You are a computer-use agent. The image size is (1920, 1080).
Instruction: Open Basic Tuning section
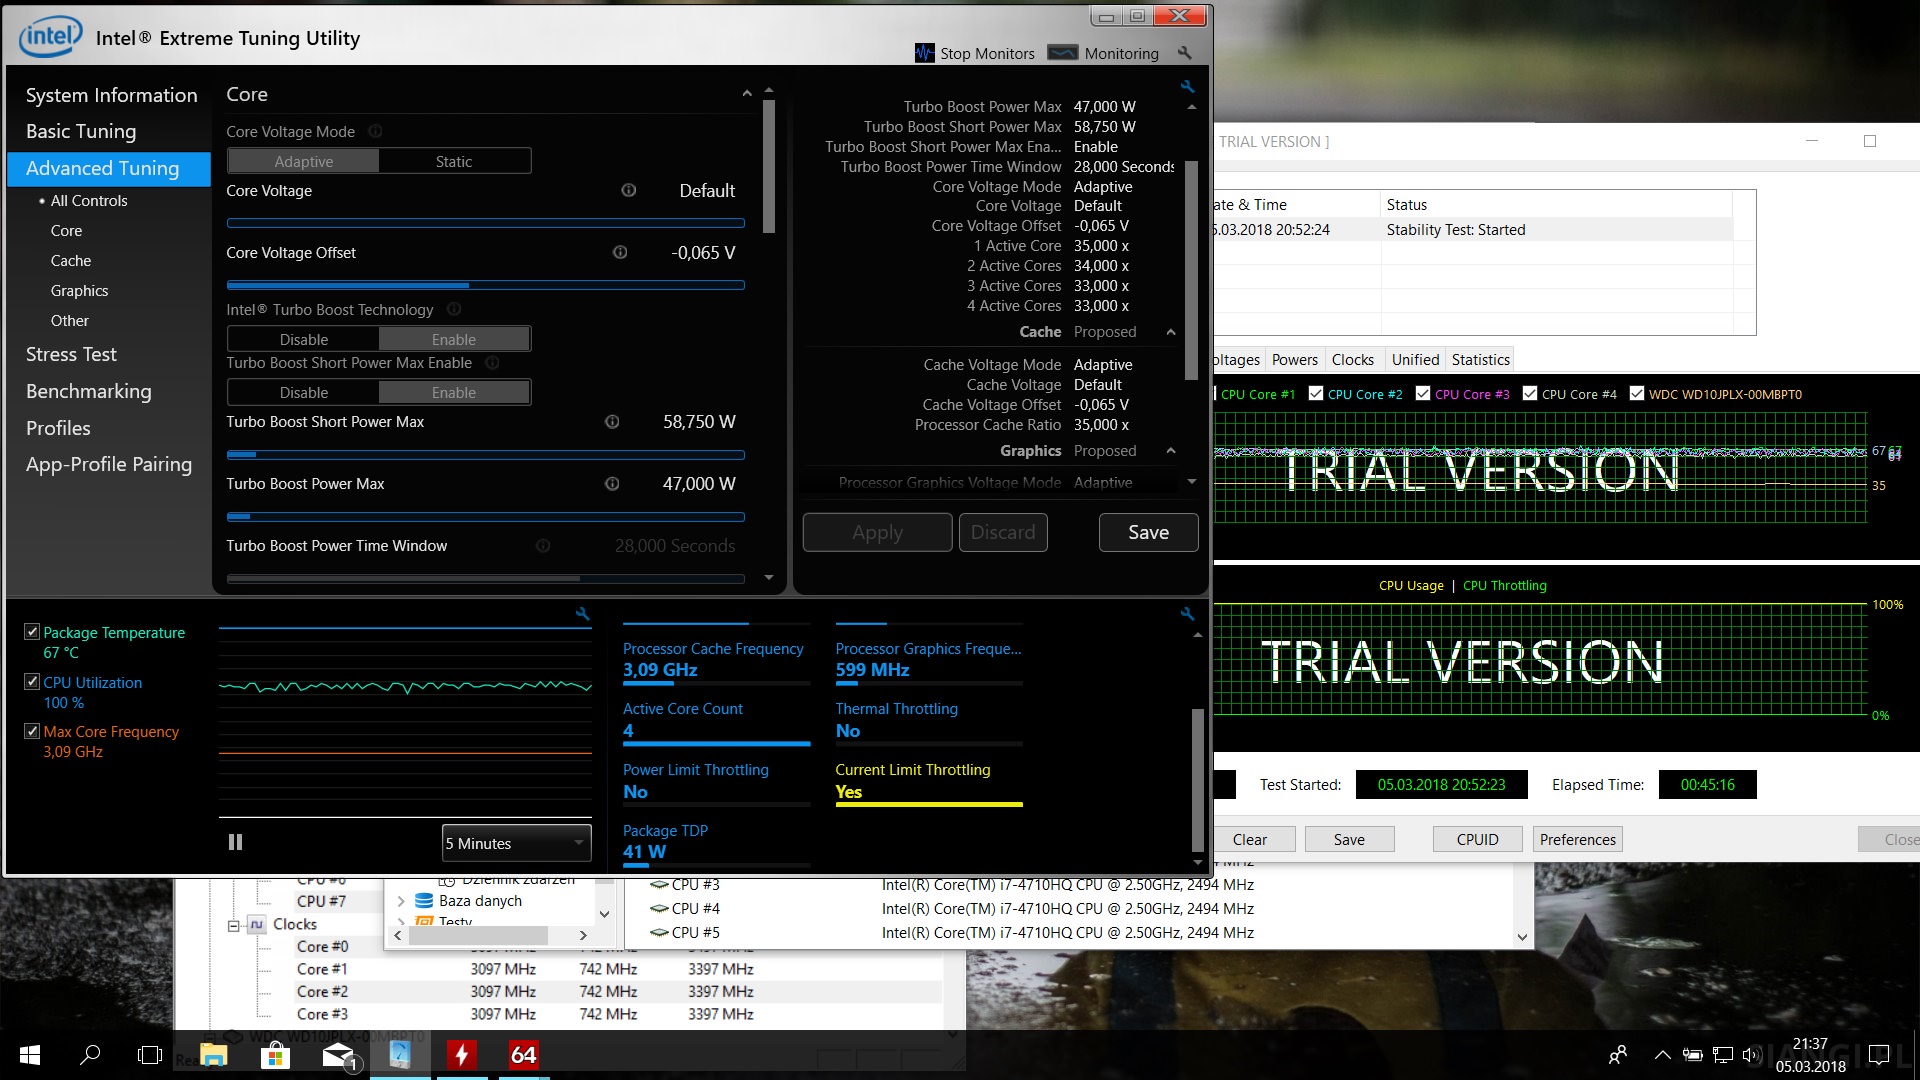81,131
